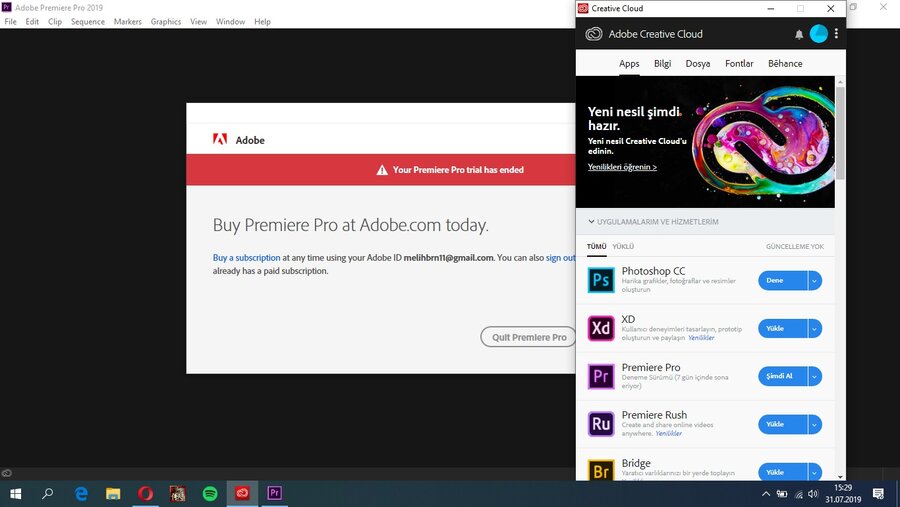900x507 pixels.
Task: Expand the Bridge Yükle dropdown arrow
Action: [814, 472]
